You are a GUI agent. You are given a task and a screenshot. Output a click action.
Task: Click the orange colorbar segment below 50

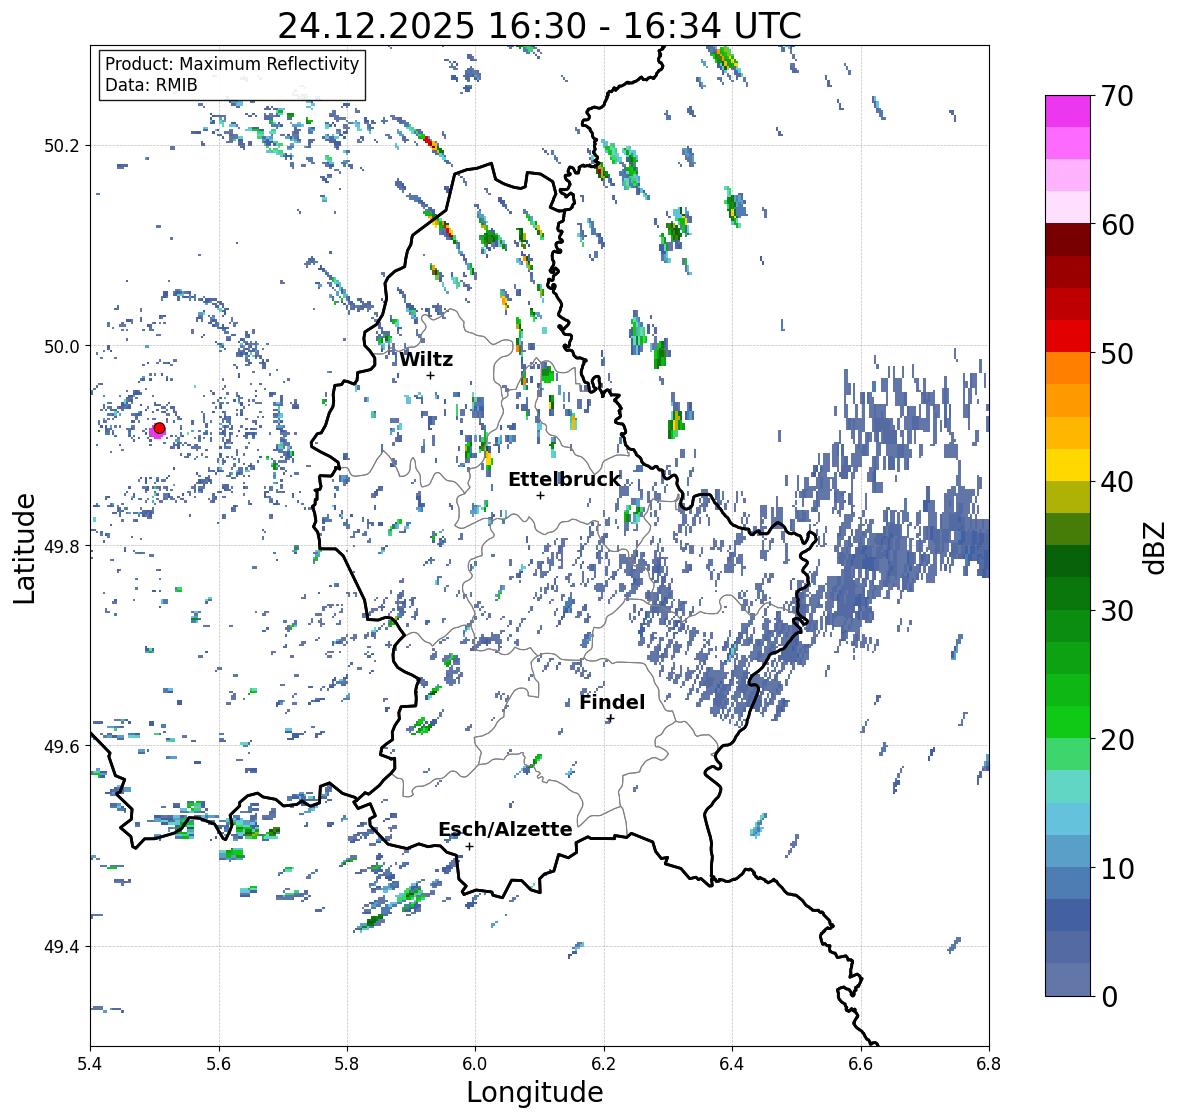tap(1068, 368)
